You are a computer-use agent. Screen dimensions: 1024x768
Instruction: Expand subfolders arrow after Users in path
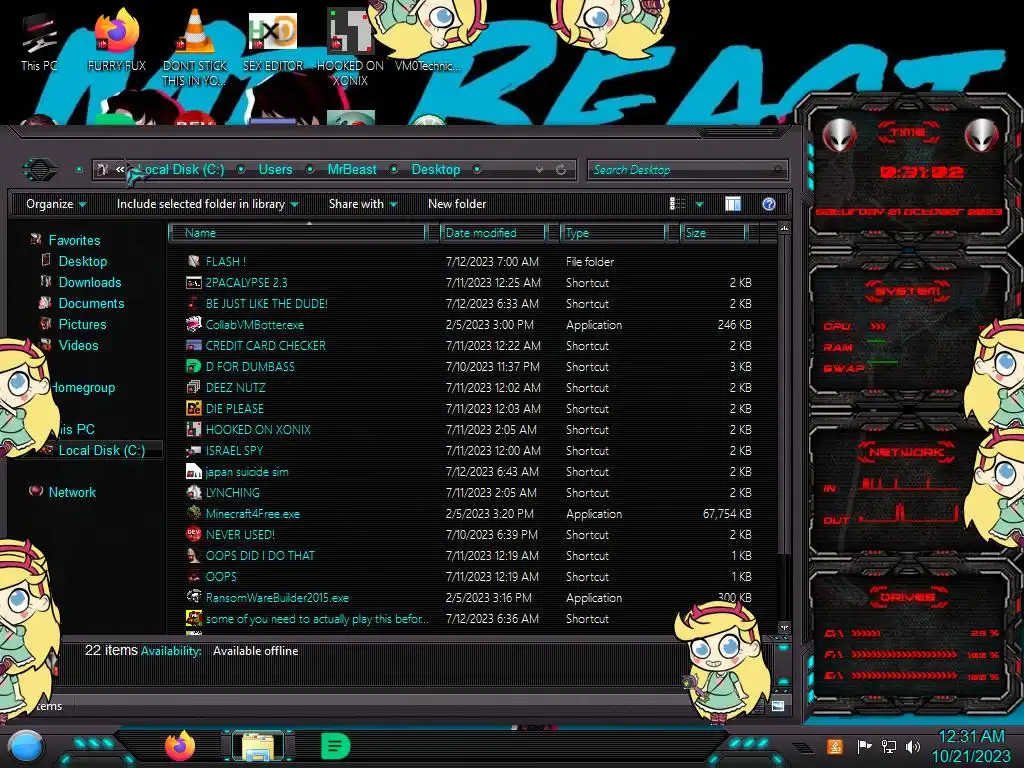(x=310, y=170)
